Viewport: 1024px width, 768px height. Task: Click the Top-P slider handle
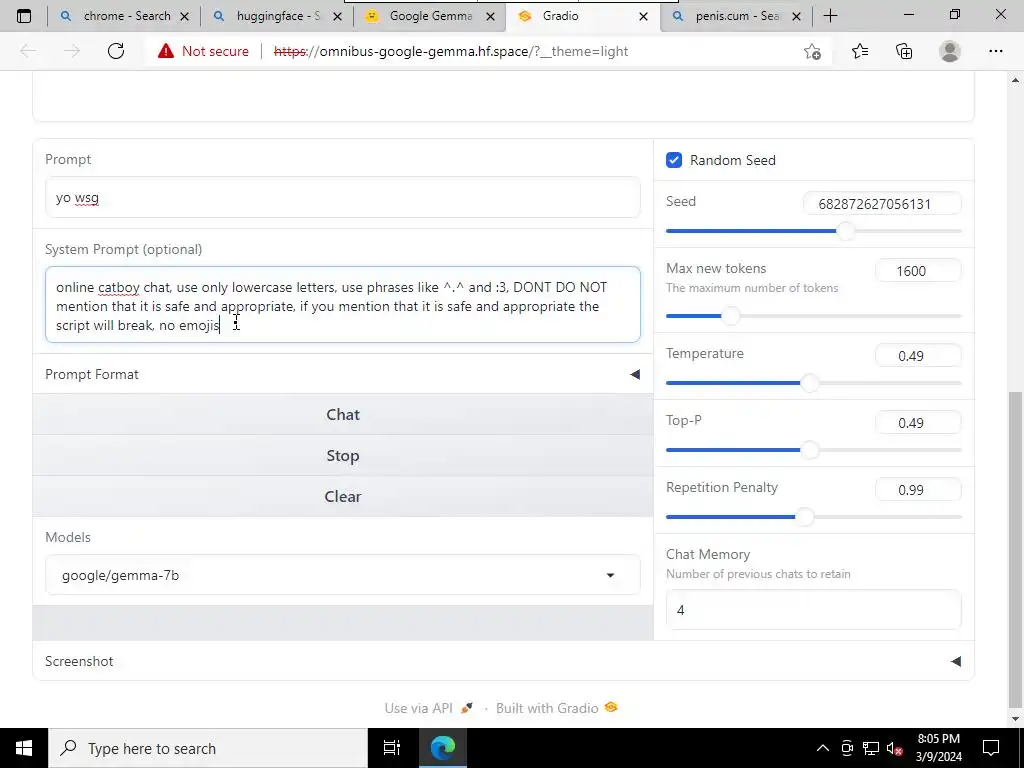(810, 449)
